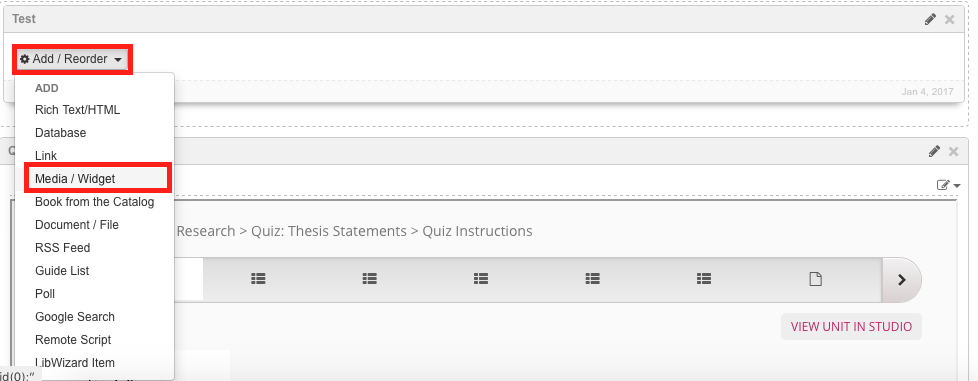Screen dimensions: 978x381
Task: Select Database from the Add menu
Action: pyautogui.click(x=61, y=133)
